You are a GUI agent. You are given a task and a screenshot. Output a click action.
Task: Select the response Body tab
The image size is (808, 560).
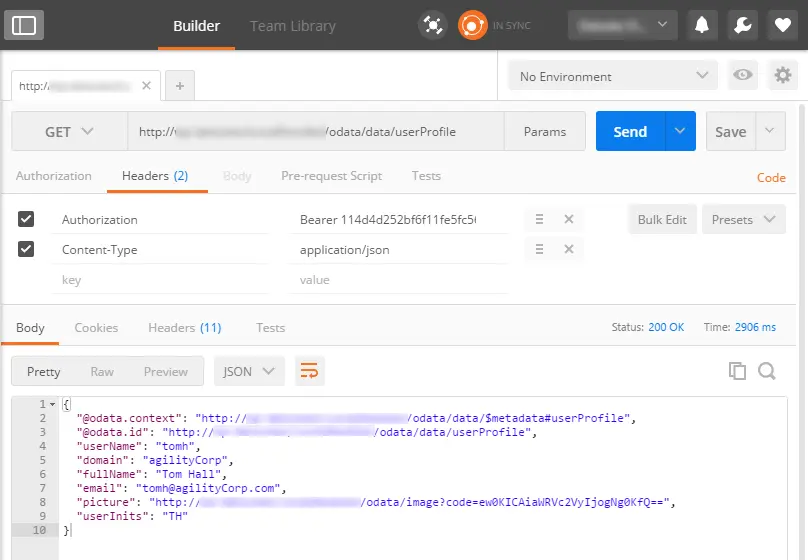[30, 328]
